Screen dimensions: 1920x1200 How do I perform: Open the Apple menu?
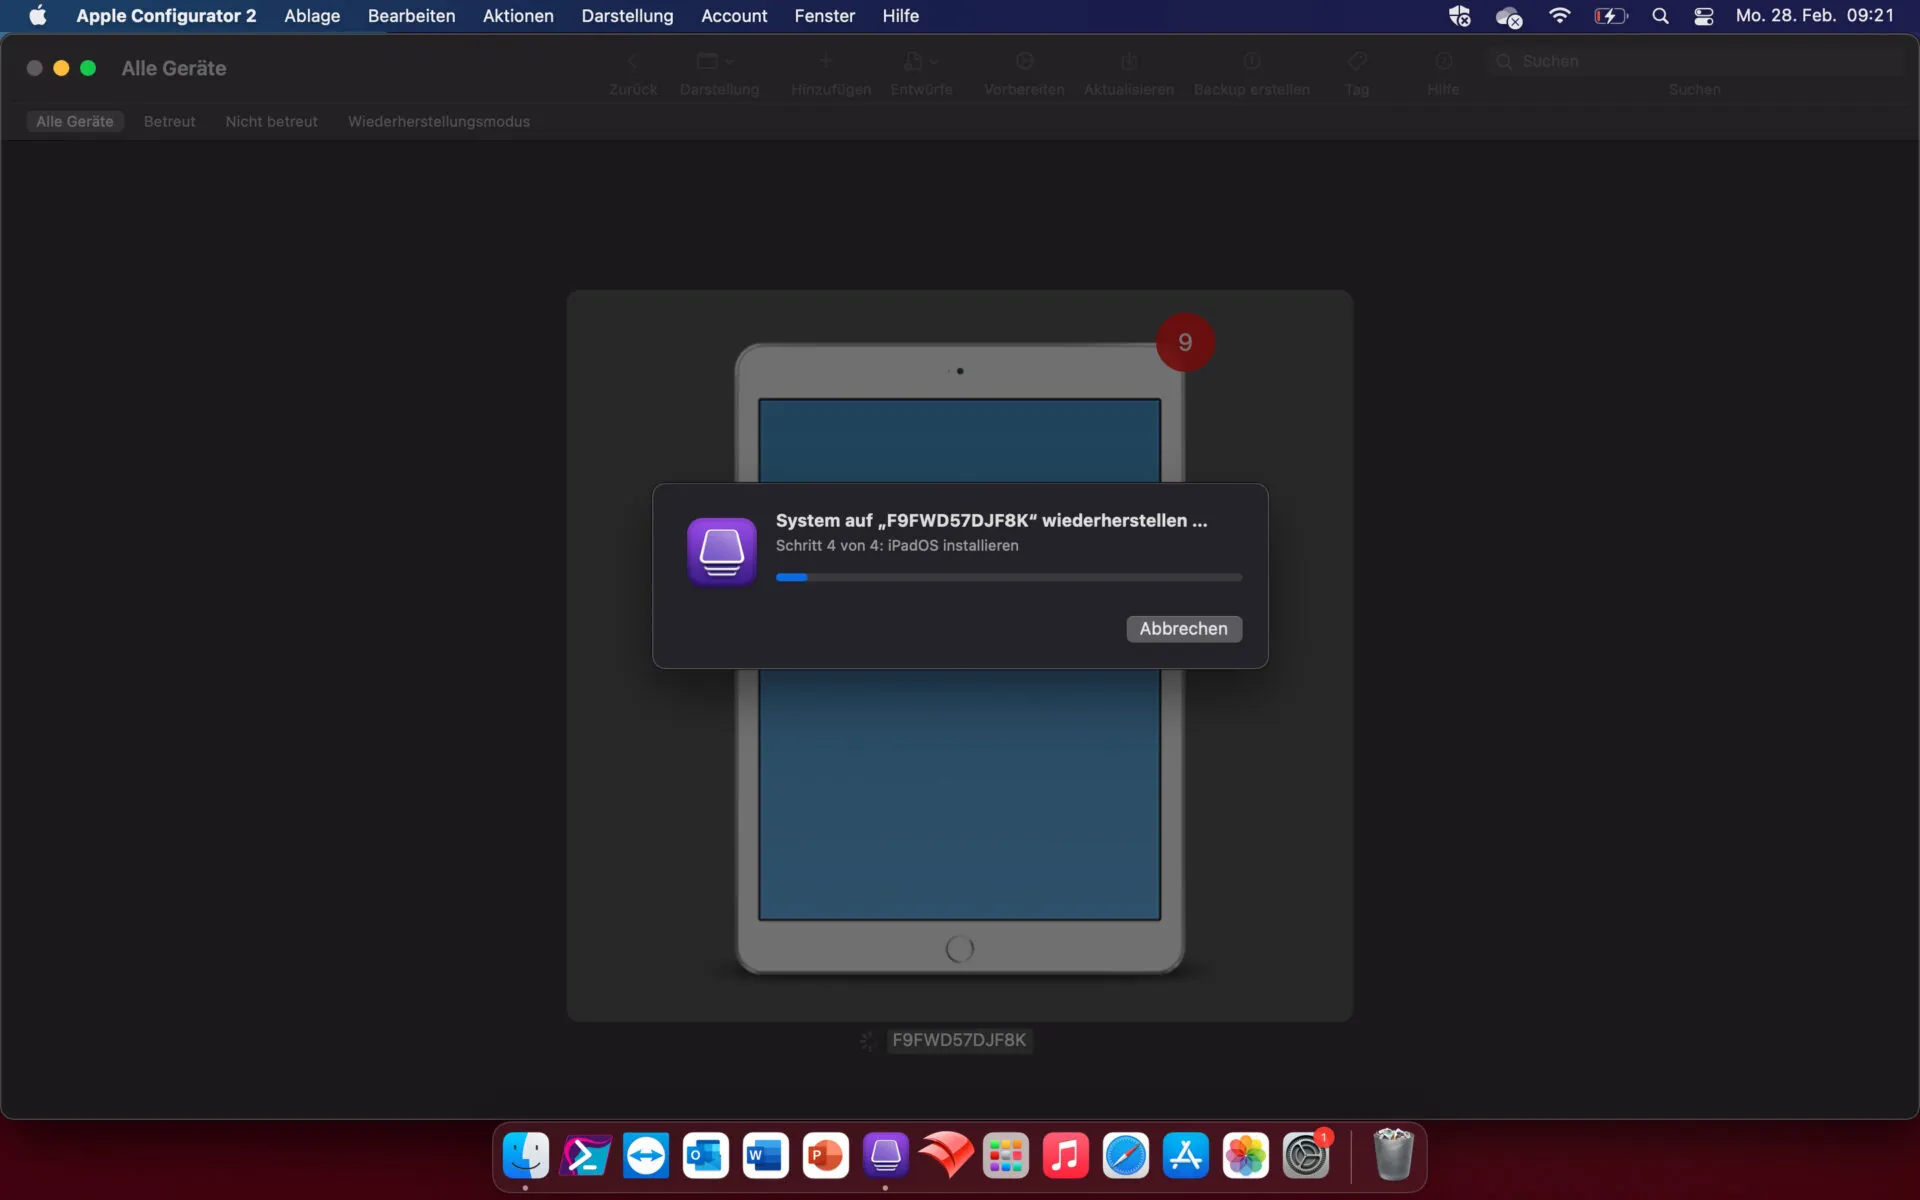click(x=37, y=16)
